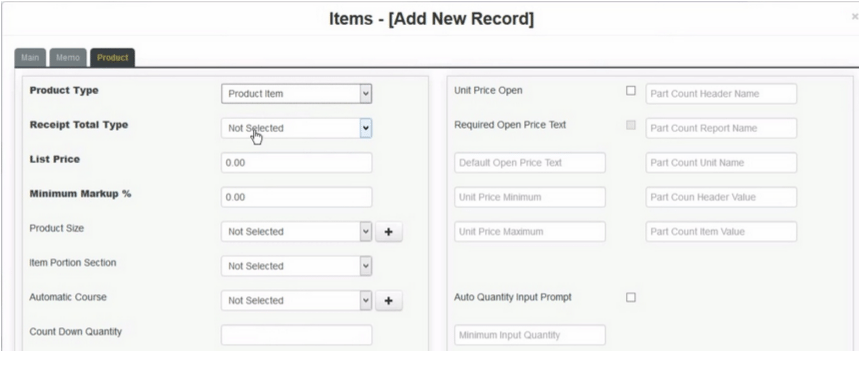
Task: Check the Auto Quantity Input Prompt box
Action: tap(631, 297)
